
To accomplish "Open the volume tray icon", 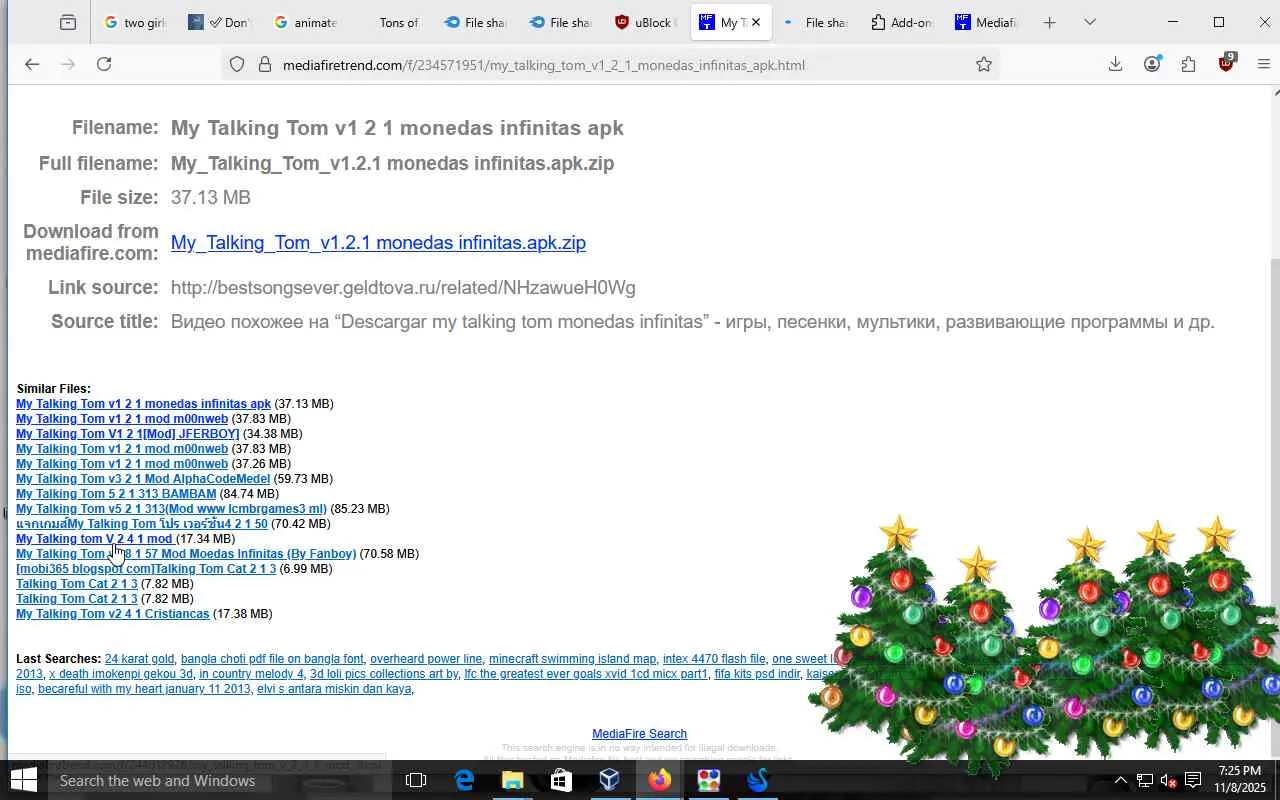I will (1168, 781).
